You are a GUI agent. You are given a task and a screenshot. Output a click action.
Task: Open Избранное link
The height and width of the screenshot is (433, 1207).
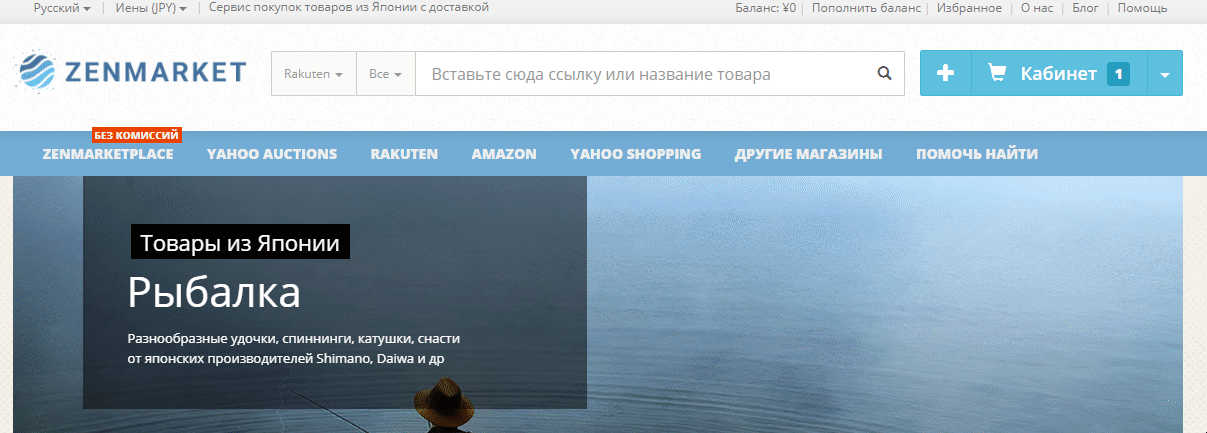coord(969,8)
